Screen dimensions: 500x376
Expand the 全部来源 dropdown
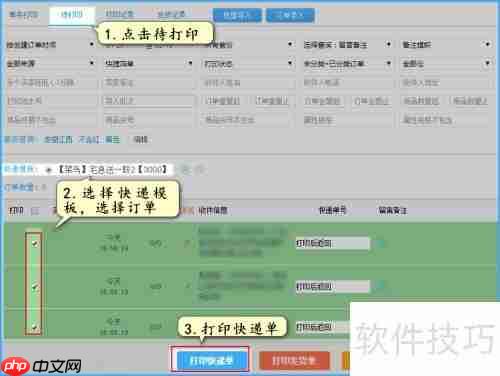point(51,63)
